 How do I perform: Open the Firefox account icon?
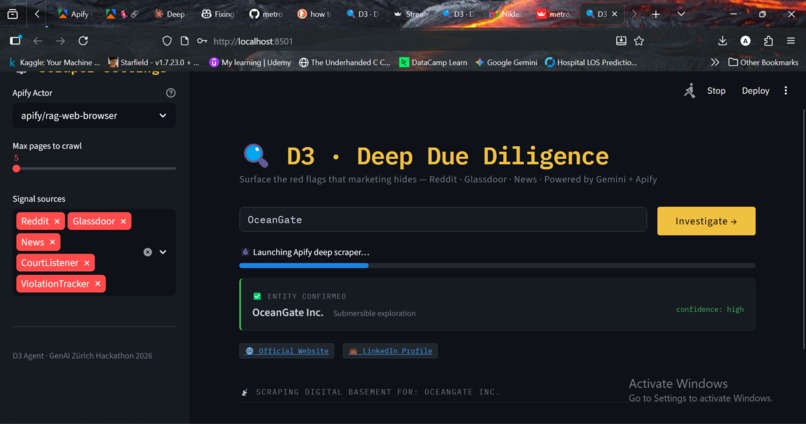[x=745, y=41]
